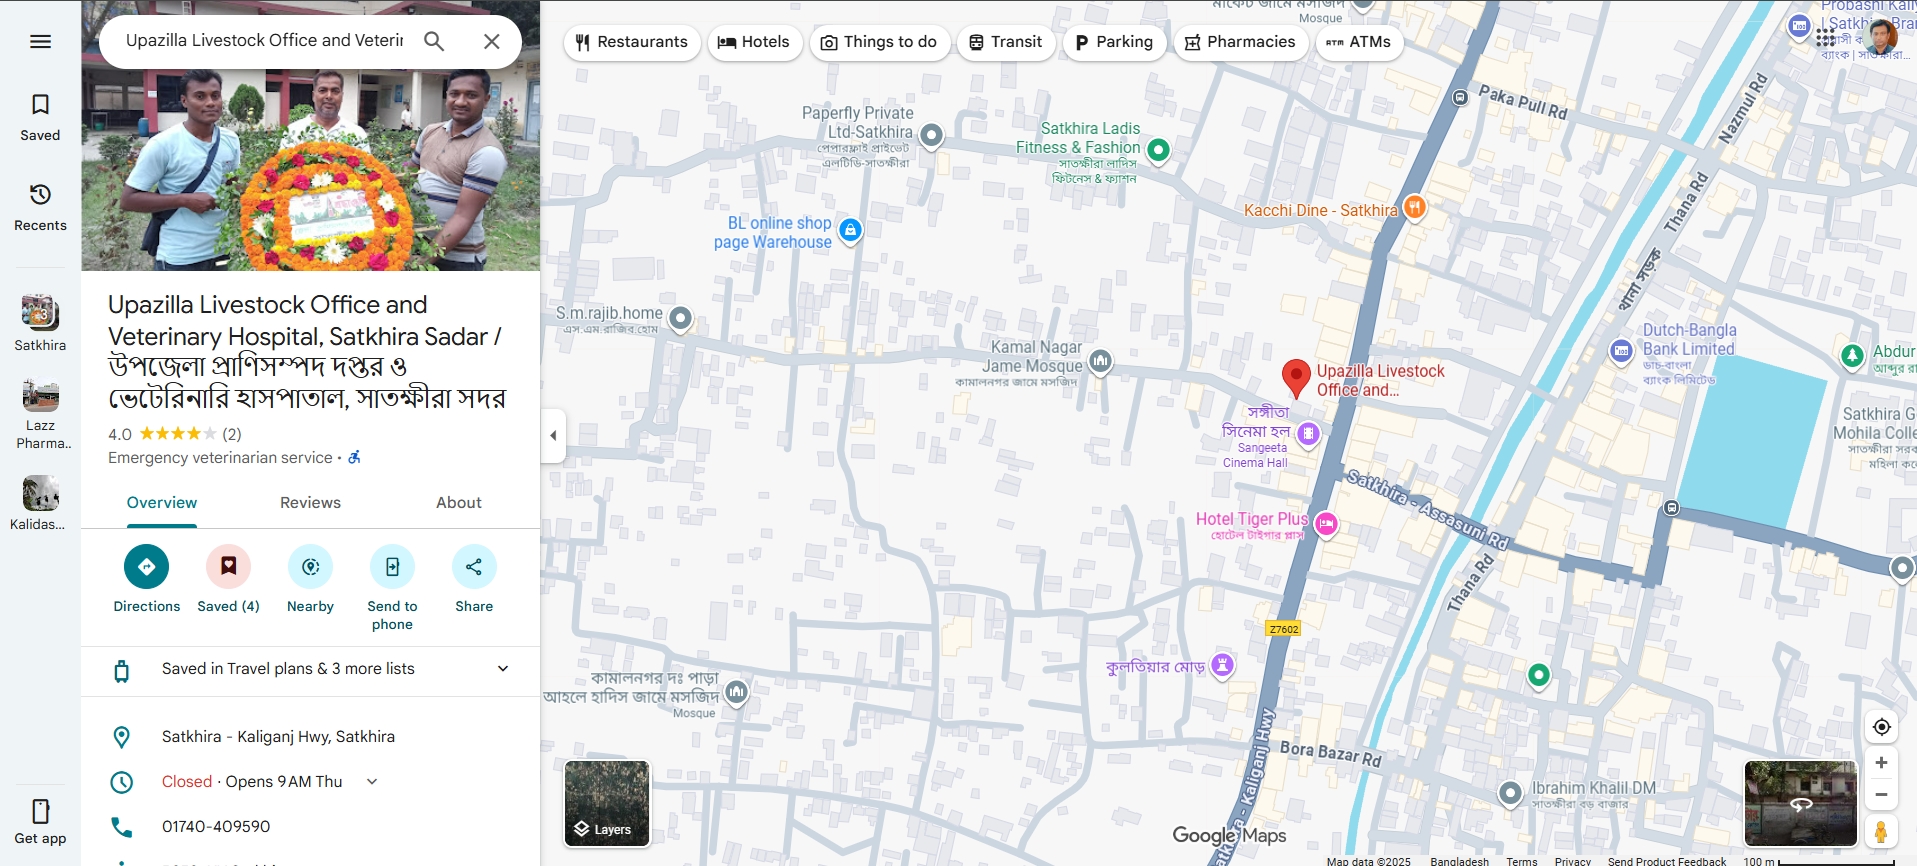Screen dimensions: 1917x866
Task: Click the search magnifier icon
Action: click(434, 41)
